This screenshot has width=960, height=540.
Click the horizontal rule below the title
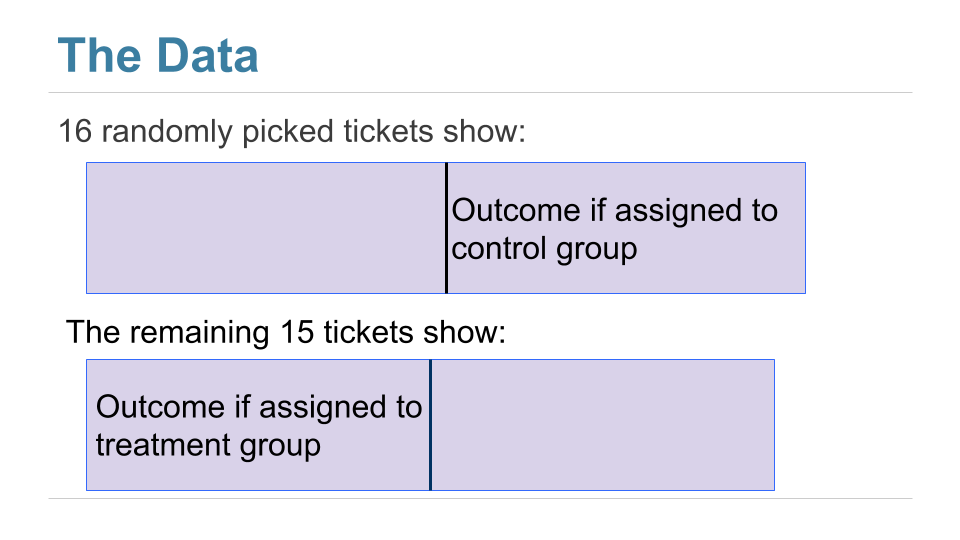point(480,93)
